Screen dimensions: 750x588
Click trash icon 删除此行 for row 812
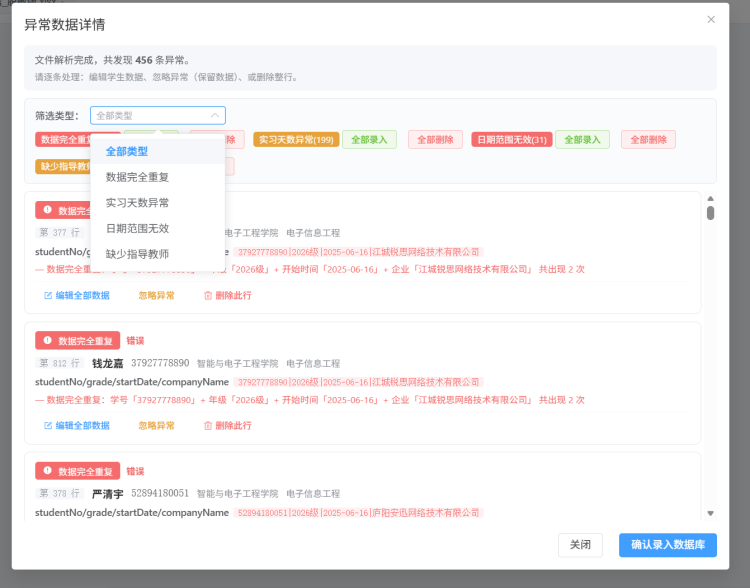tap(208, 425)
